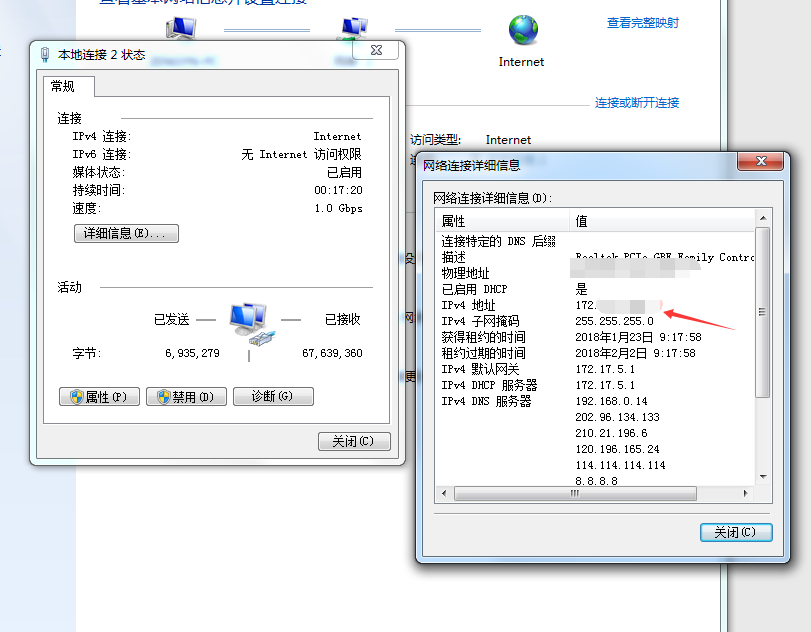The image size is (811, 632).
Task: Open the 详细信息(E) details button
Action: point(126,233)
